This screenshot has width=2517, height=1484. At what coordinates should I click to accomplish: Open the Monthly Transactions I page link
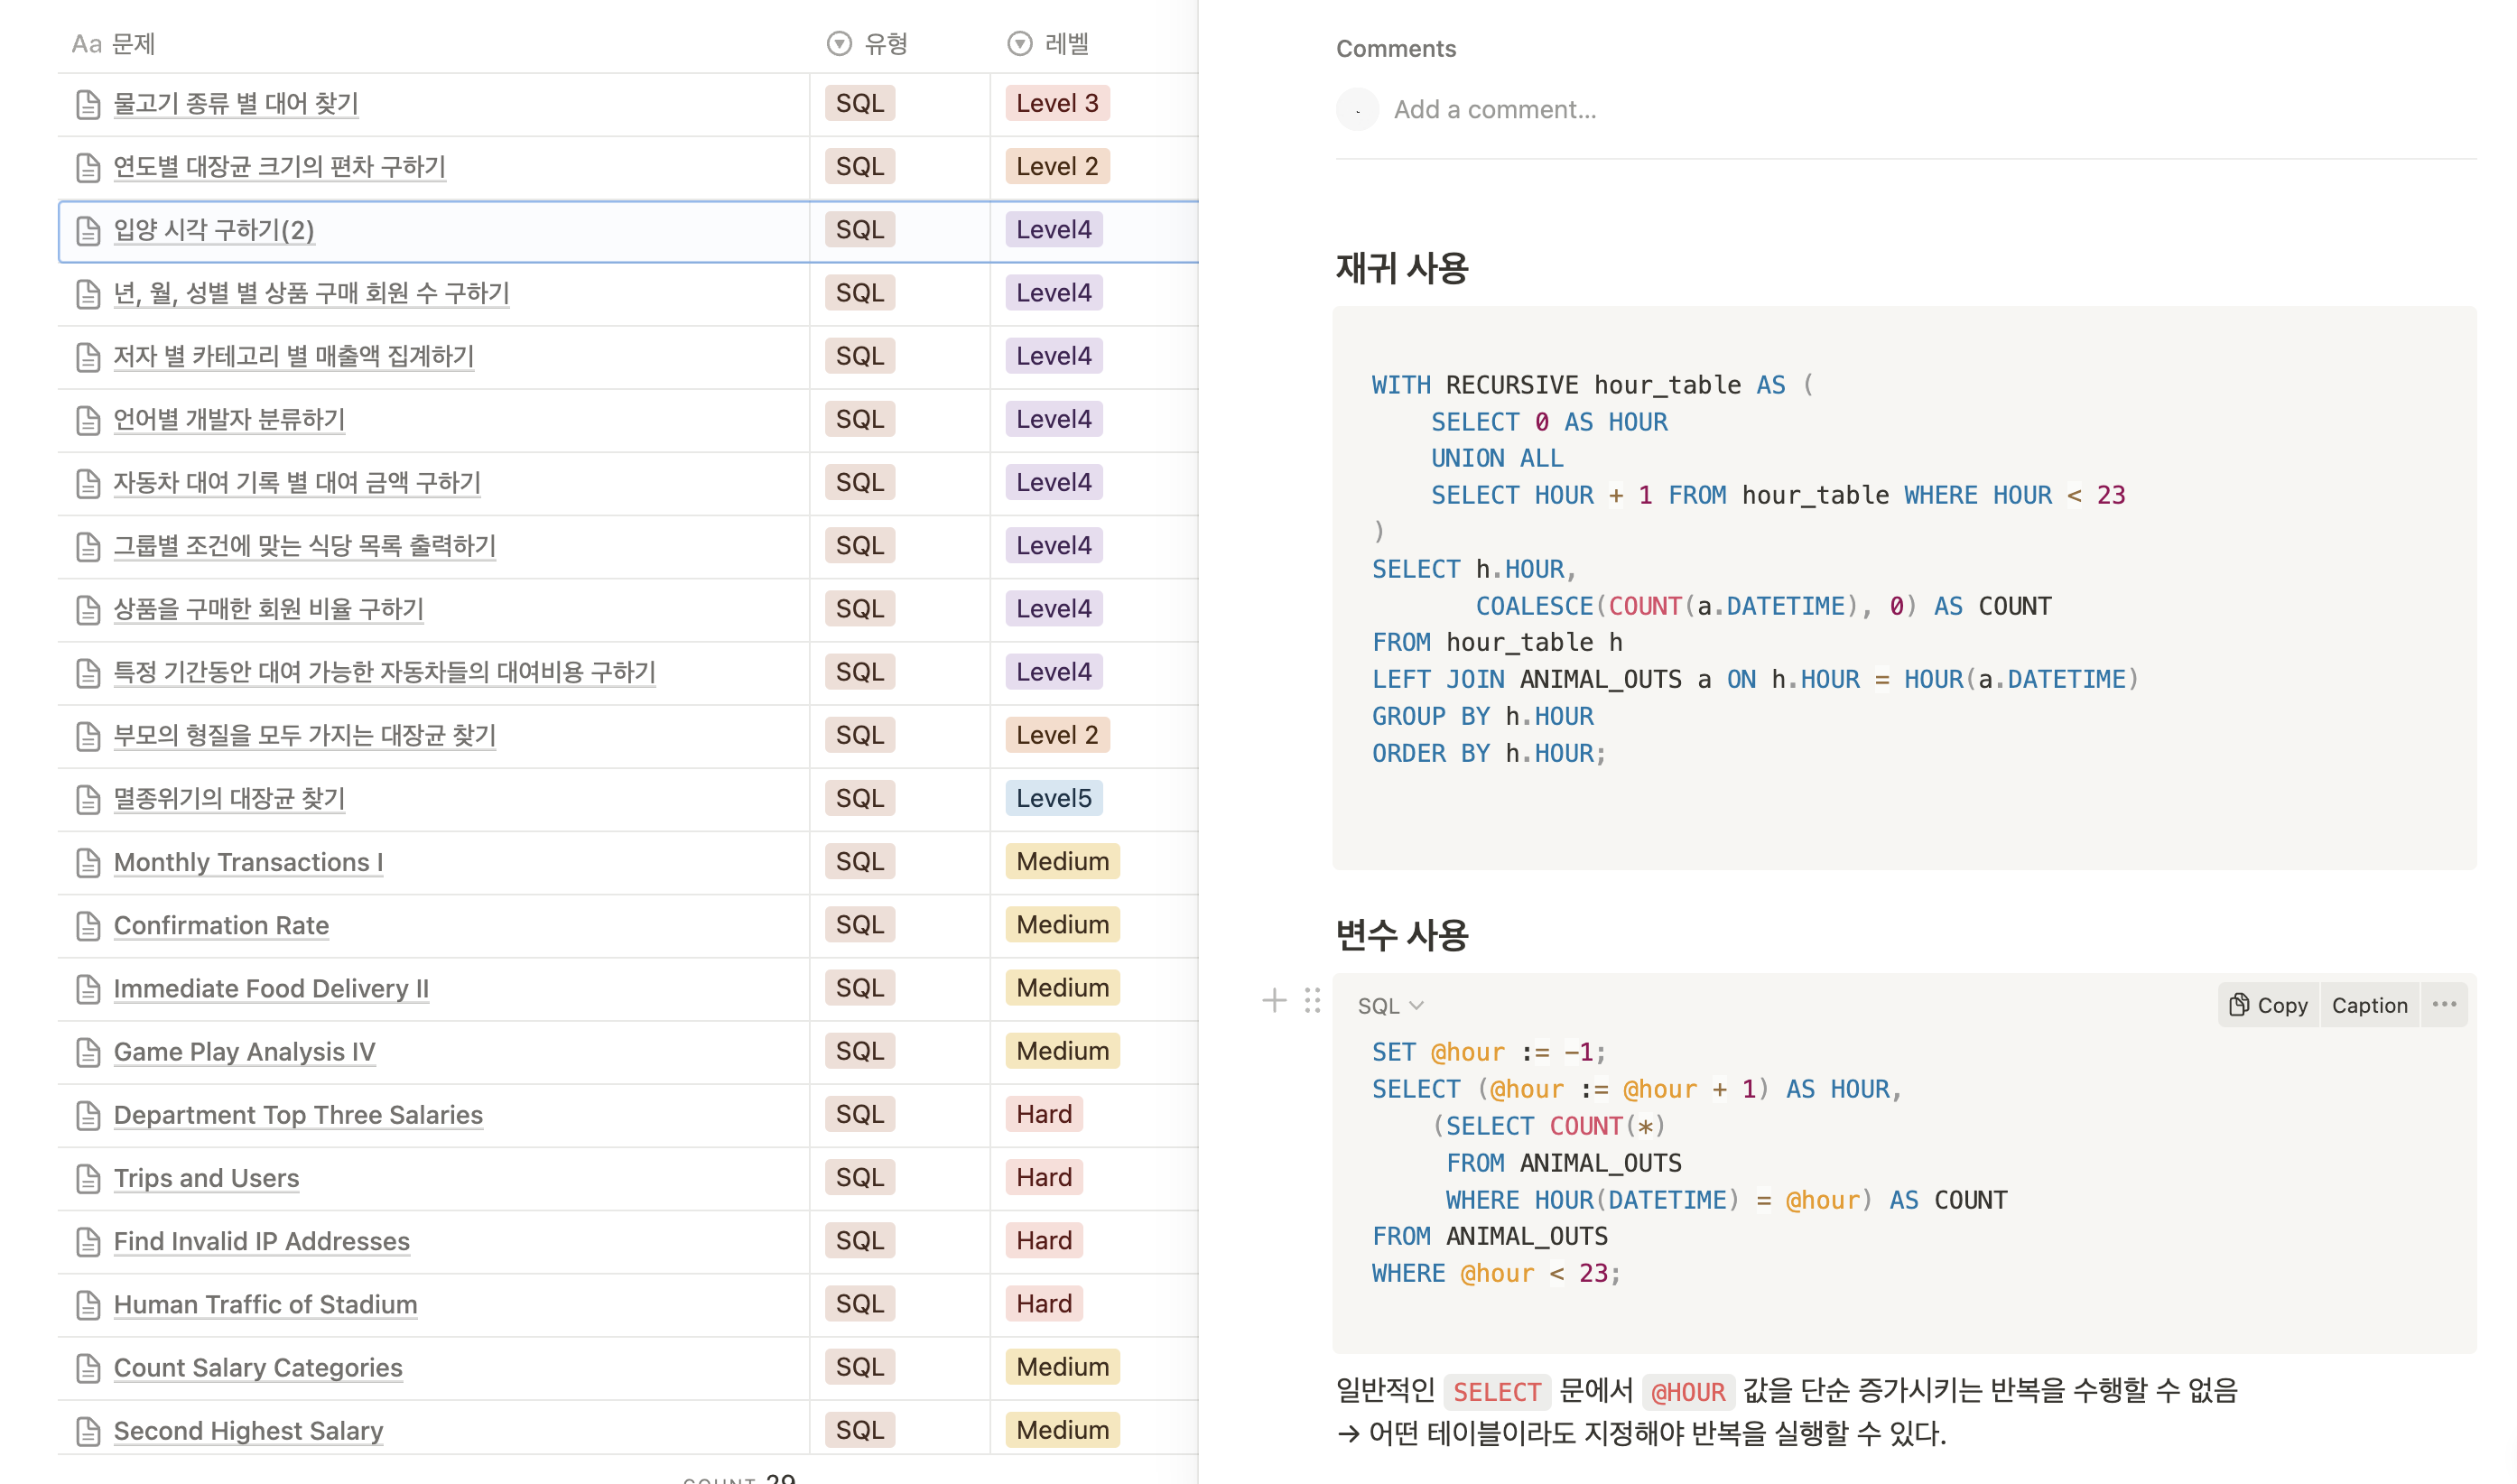(x=248, y=862)
